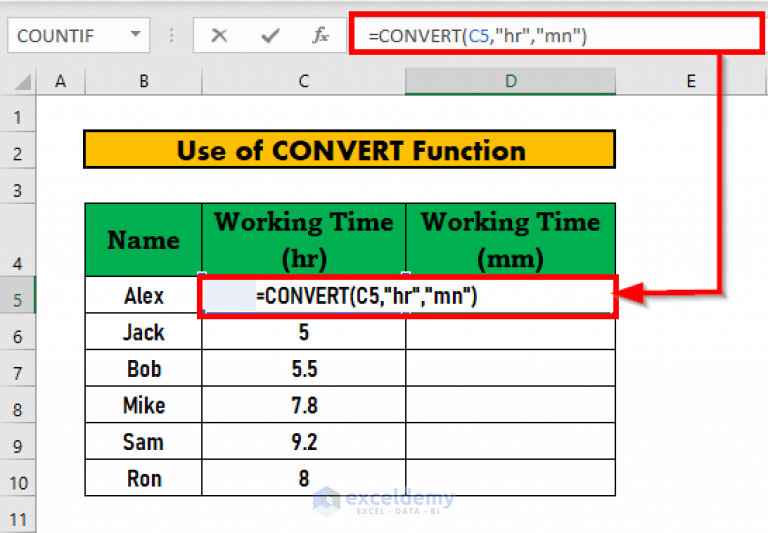Click empty mm cell in Ron's row
Viewport: 768px width, 533px height.
coord(510,478)
